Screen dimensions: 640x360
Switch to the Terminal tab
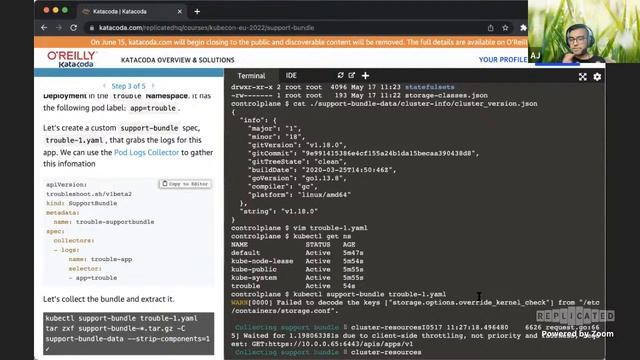251,76
